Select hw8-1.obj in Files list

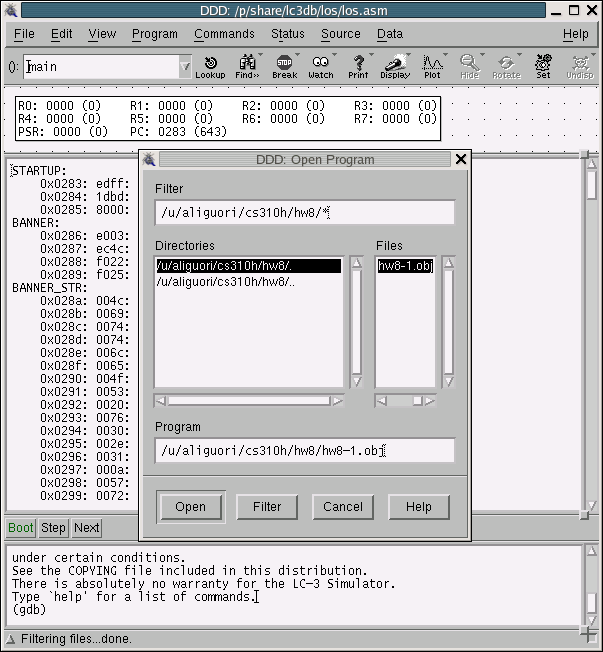(x=405, y=265)
